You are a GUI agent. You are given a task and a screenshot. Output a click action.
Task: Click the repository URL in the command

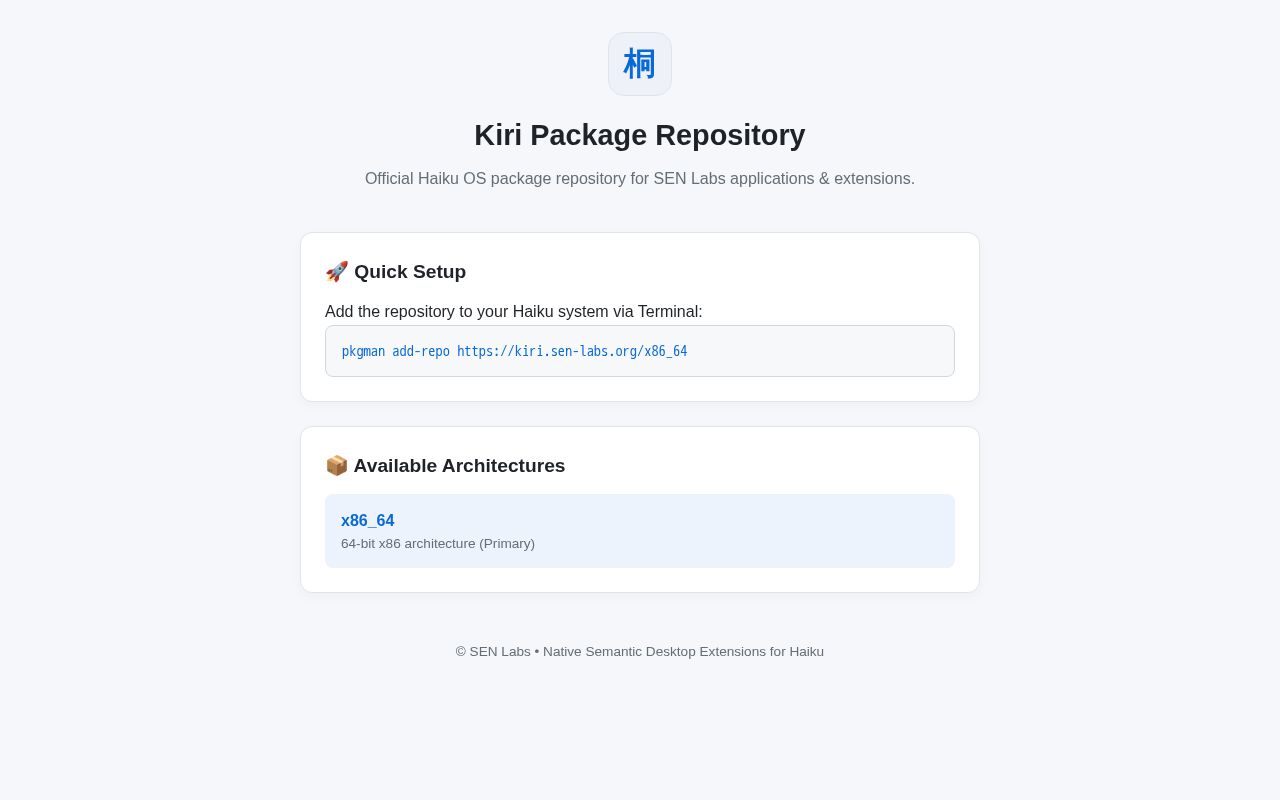(x=572, y=351)
